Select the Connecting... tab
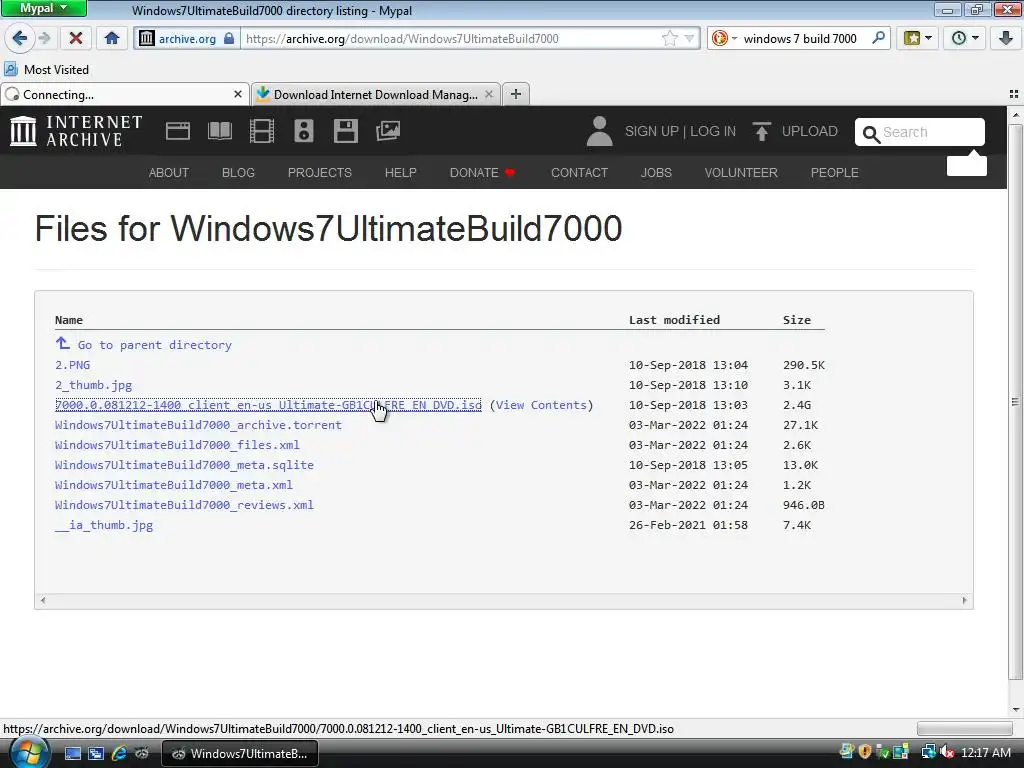1024x768 pixels. click(125, 94)
